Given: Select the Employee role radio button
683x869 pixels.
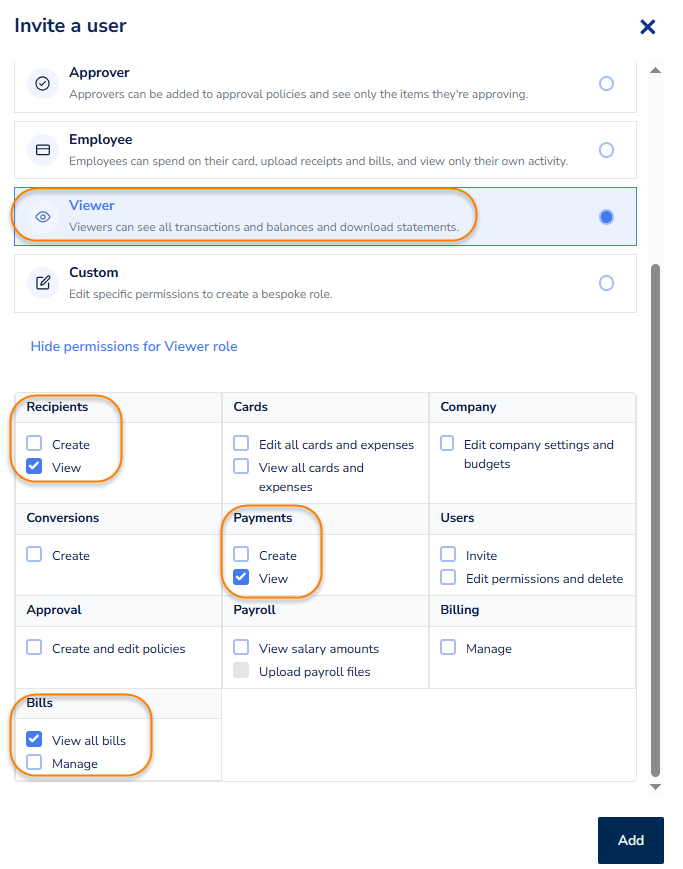Looking at the screenshot, I should point(606,150).
